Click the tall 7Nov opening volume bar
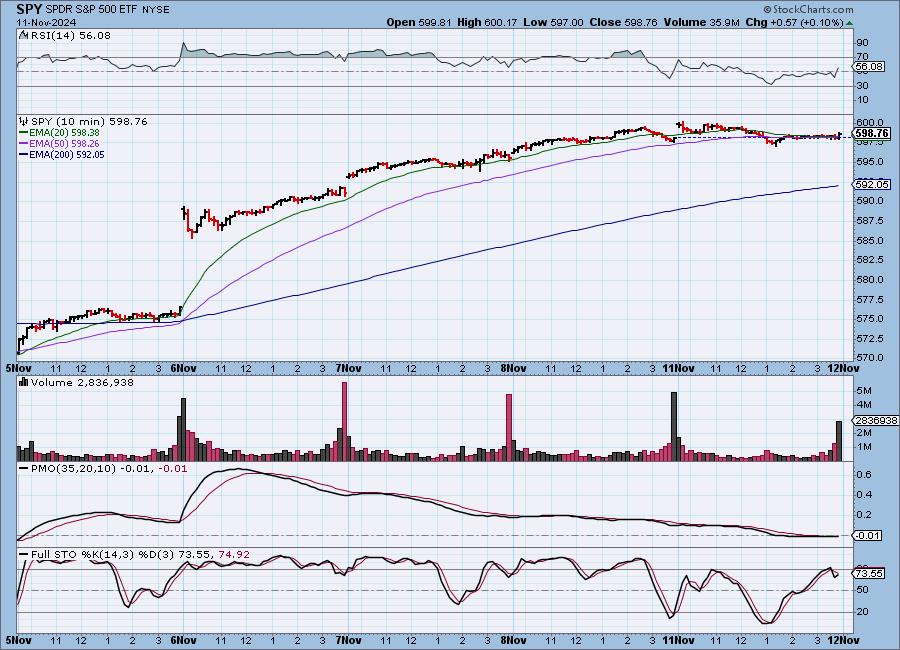Screen dimensions: 900x650 click(x=344, y=421)
